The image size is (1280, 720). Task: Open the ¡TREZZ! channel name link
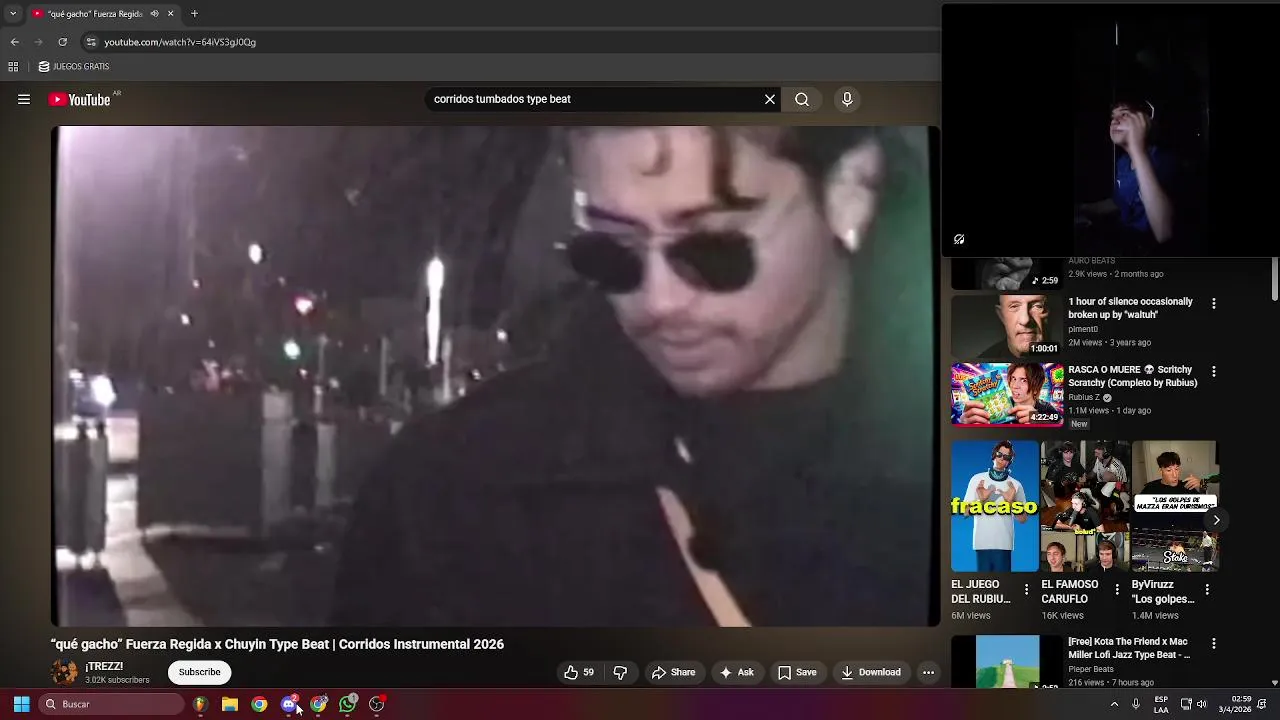coord(104,666)
